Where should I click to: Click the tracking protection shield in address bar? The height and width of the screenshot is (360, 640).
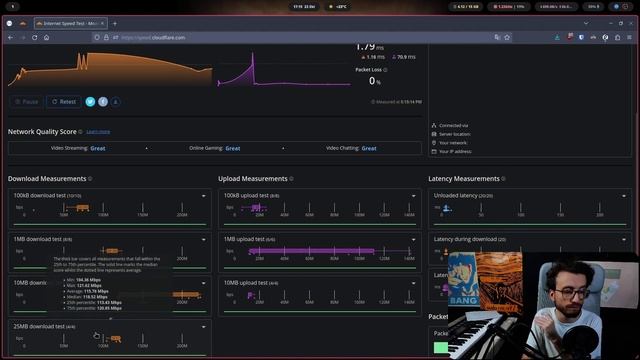[97, 38]
